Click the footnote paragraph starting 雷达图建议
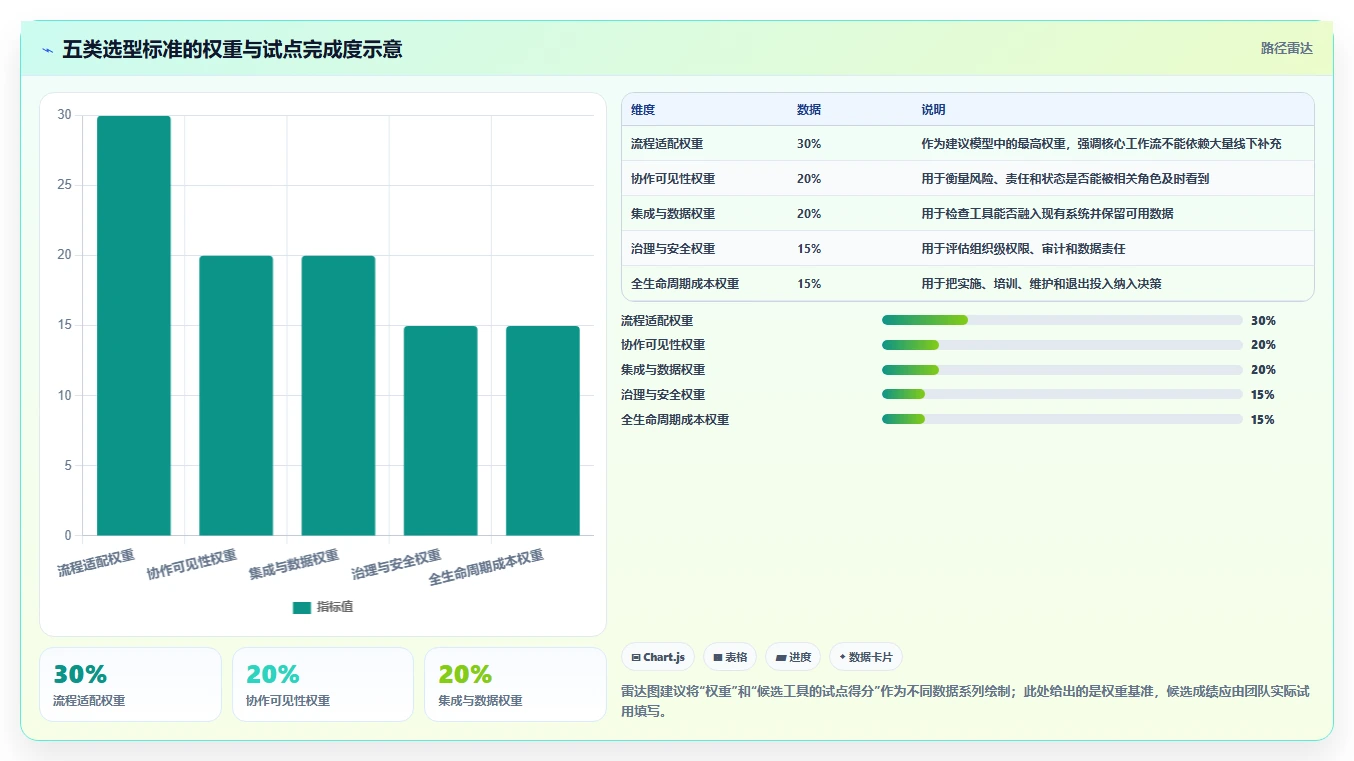The width and height of the screenshot is (1354, 761). tap(965, 702)
